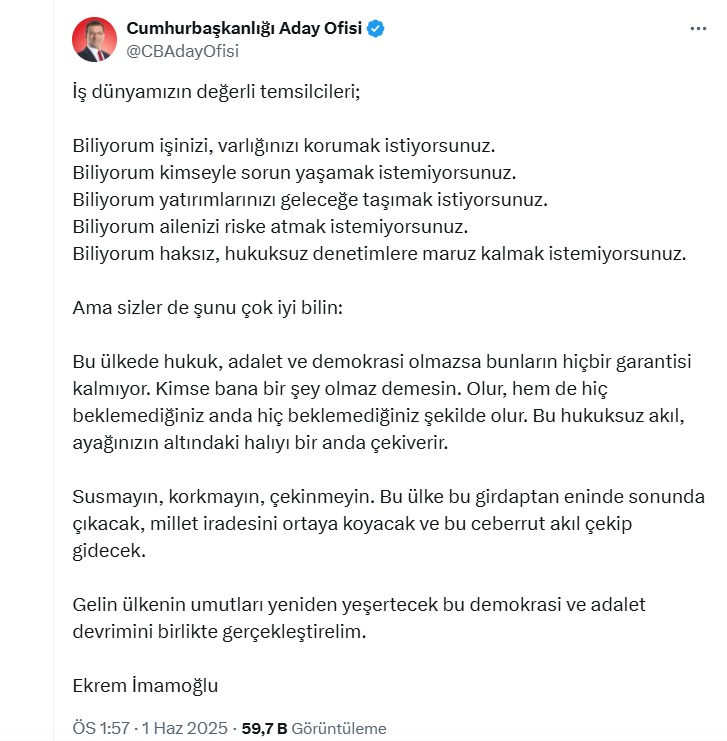Open the Cumhurbaşkanlığı Aday Ofisi display name
727x741 pixels.
[x=244, y=28]
